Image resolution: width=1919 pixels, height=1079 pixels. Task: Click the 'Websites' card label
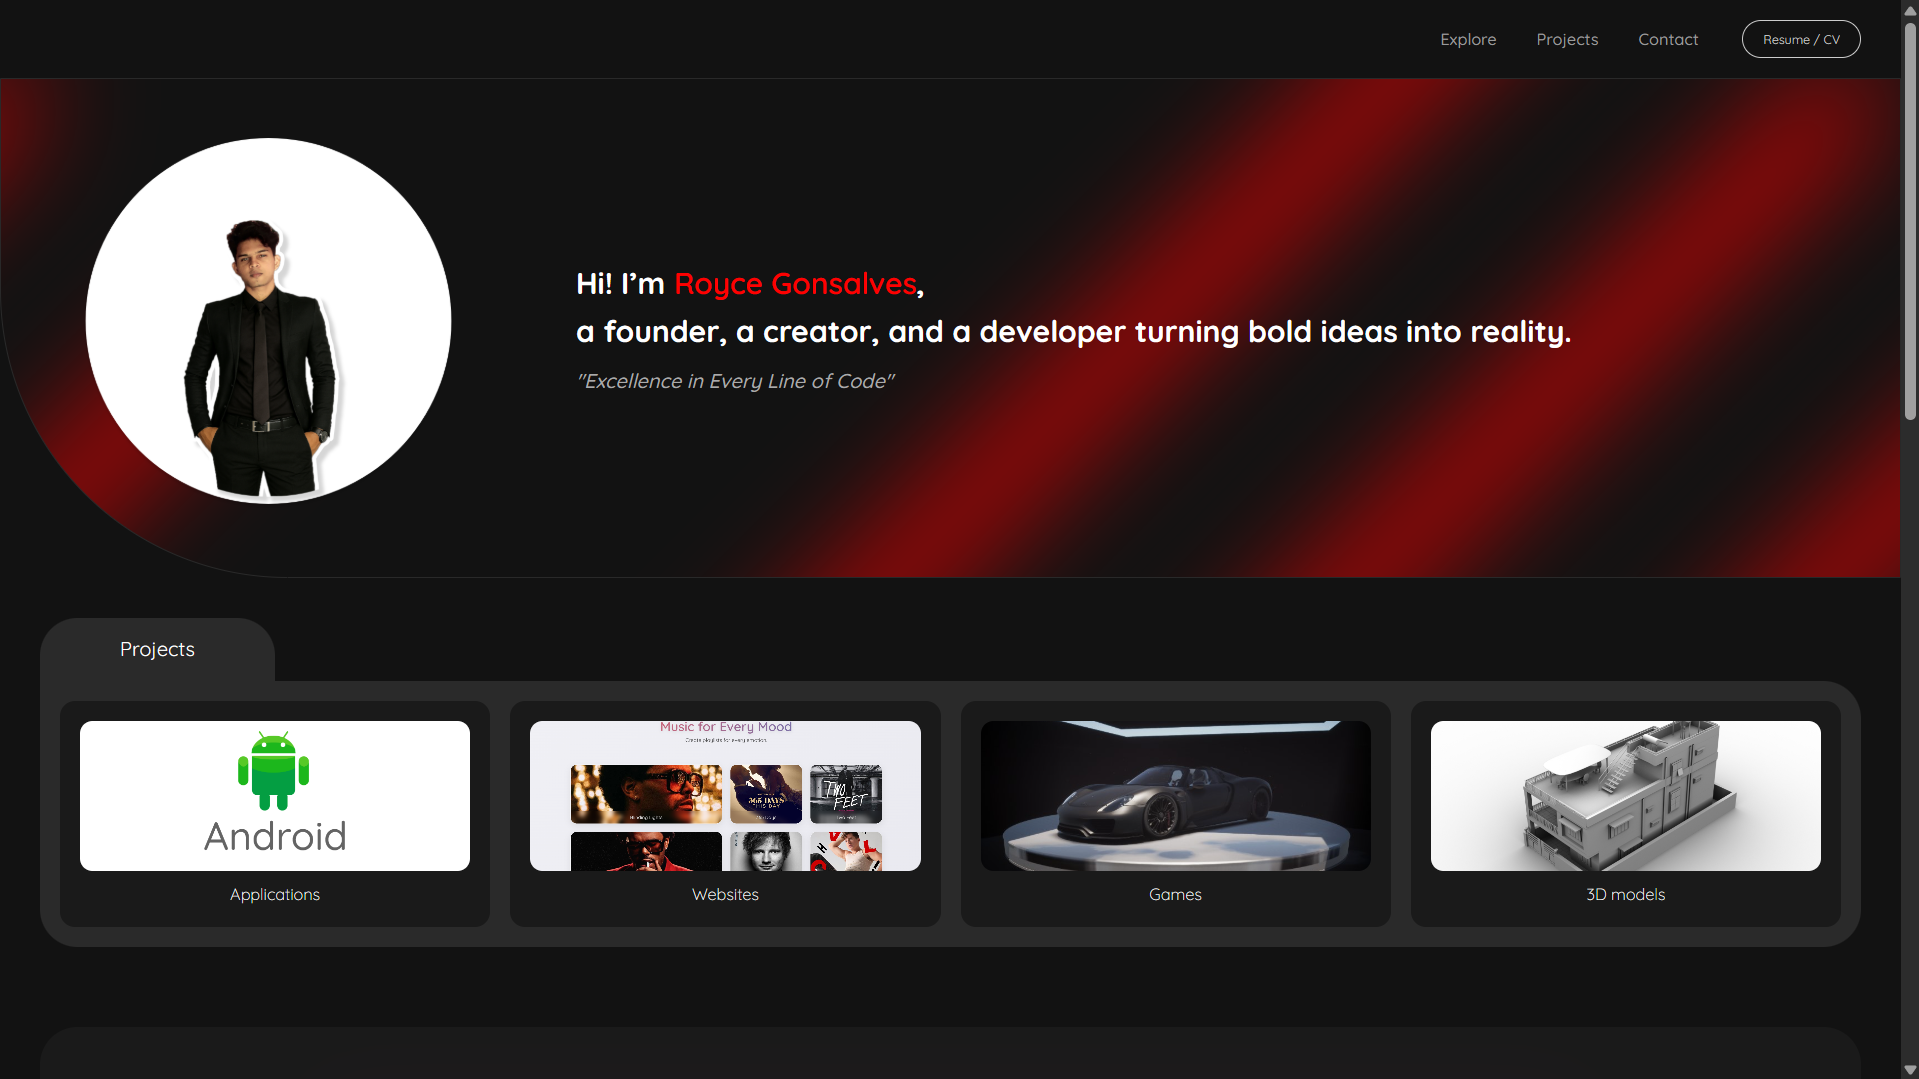pyautogui.click(x=724, y=894)
